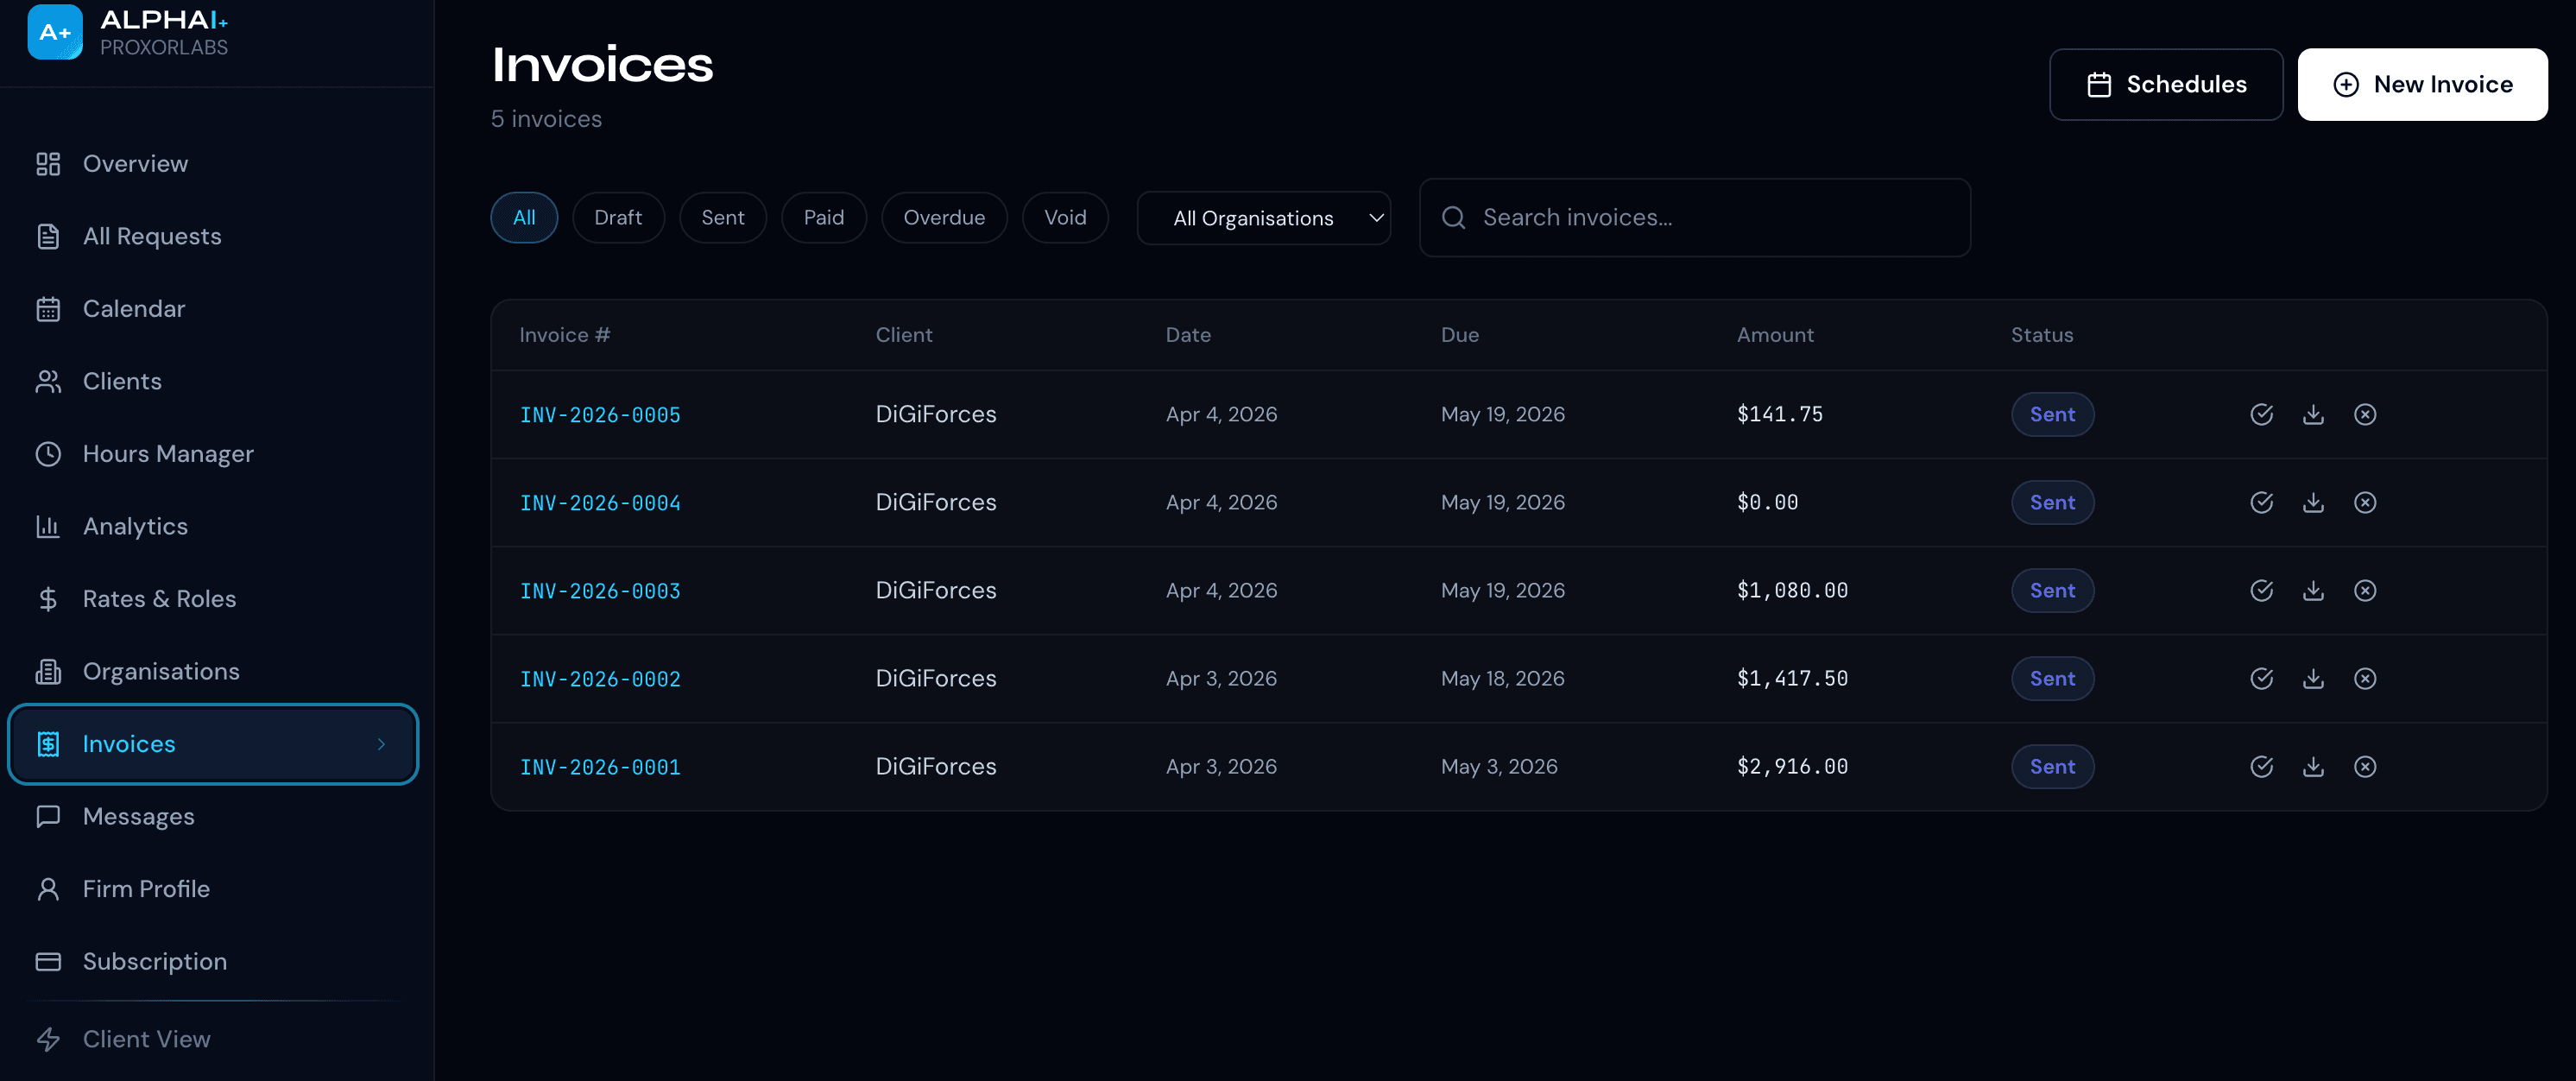Click the $141.75 amount
Screen dimensions: 2576x1081
pos(1779,414)
